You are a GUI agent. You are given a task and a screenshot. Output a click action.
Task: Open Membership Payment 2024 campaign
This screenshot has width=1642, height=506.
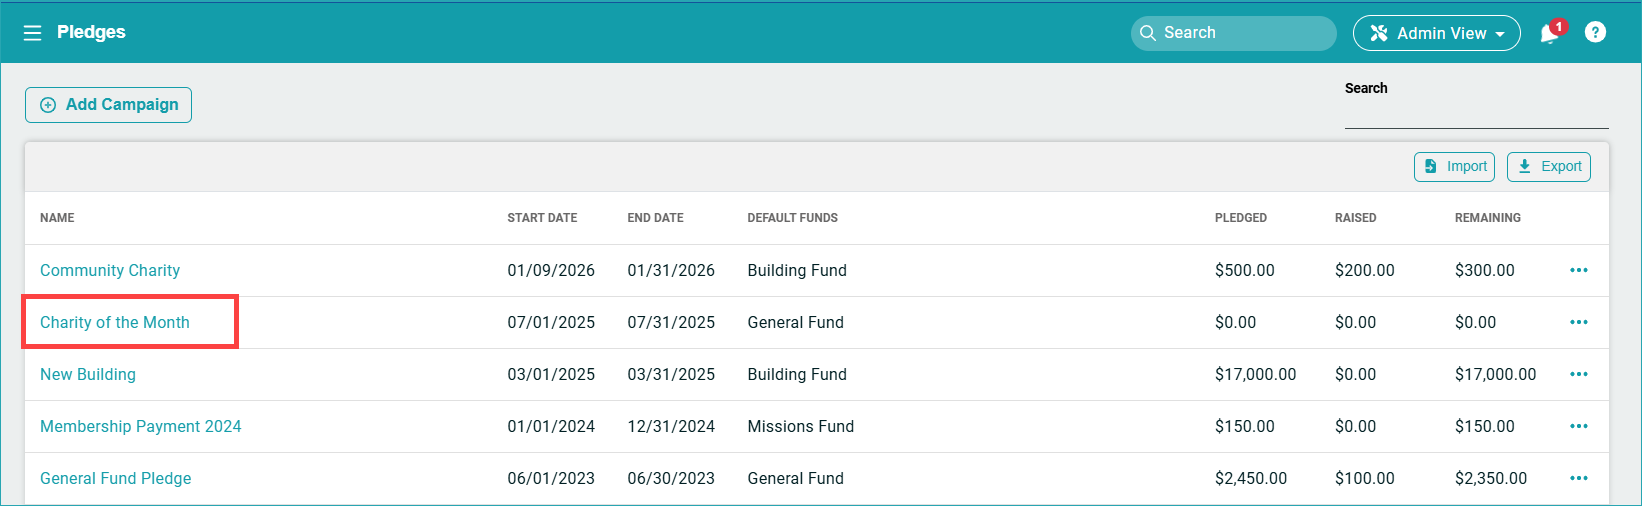point(141,427)
